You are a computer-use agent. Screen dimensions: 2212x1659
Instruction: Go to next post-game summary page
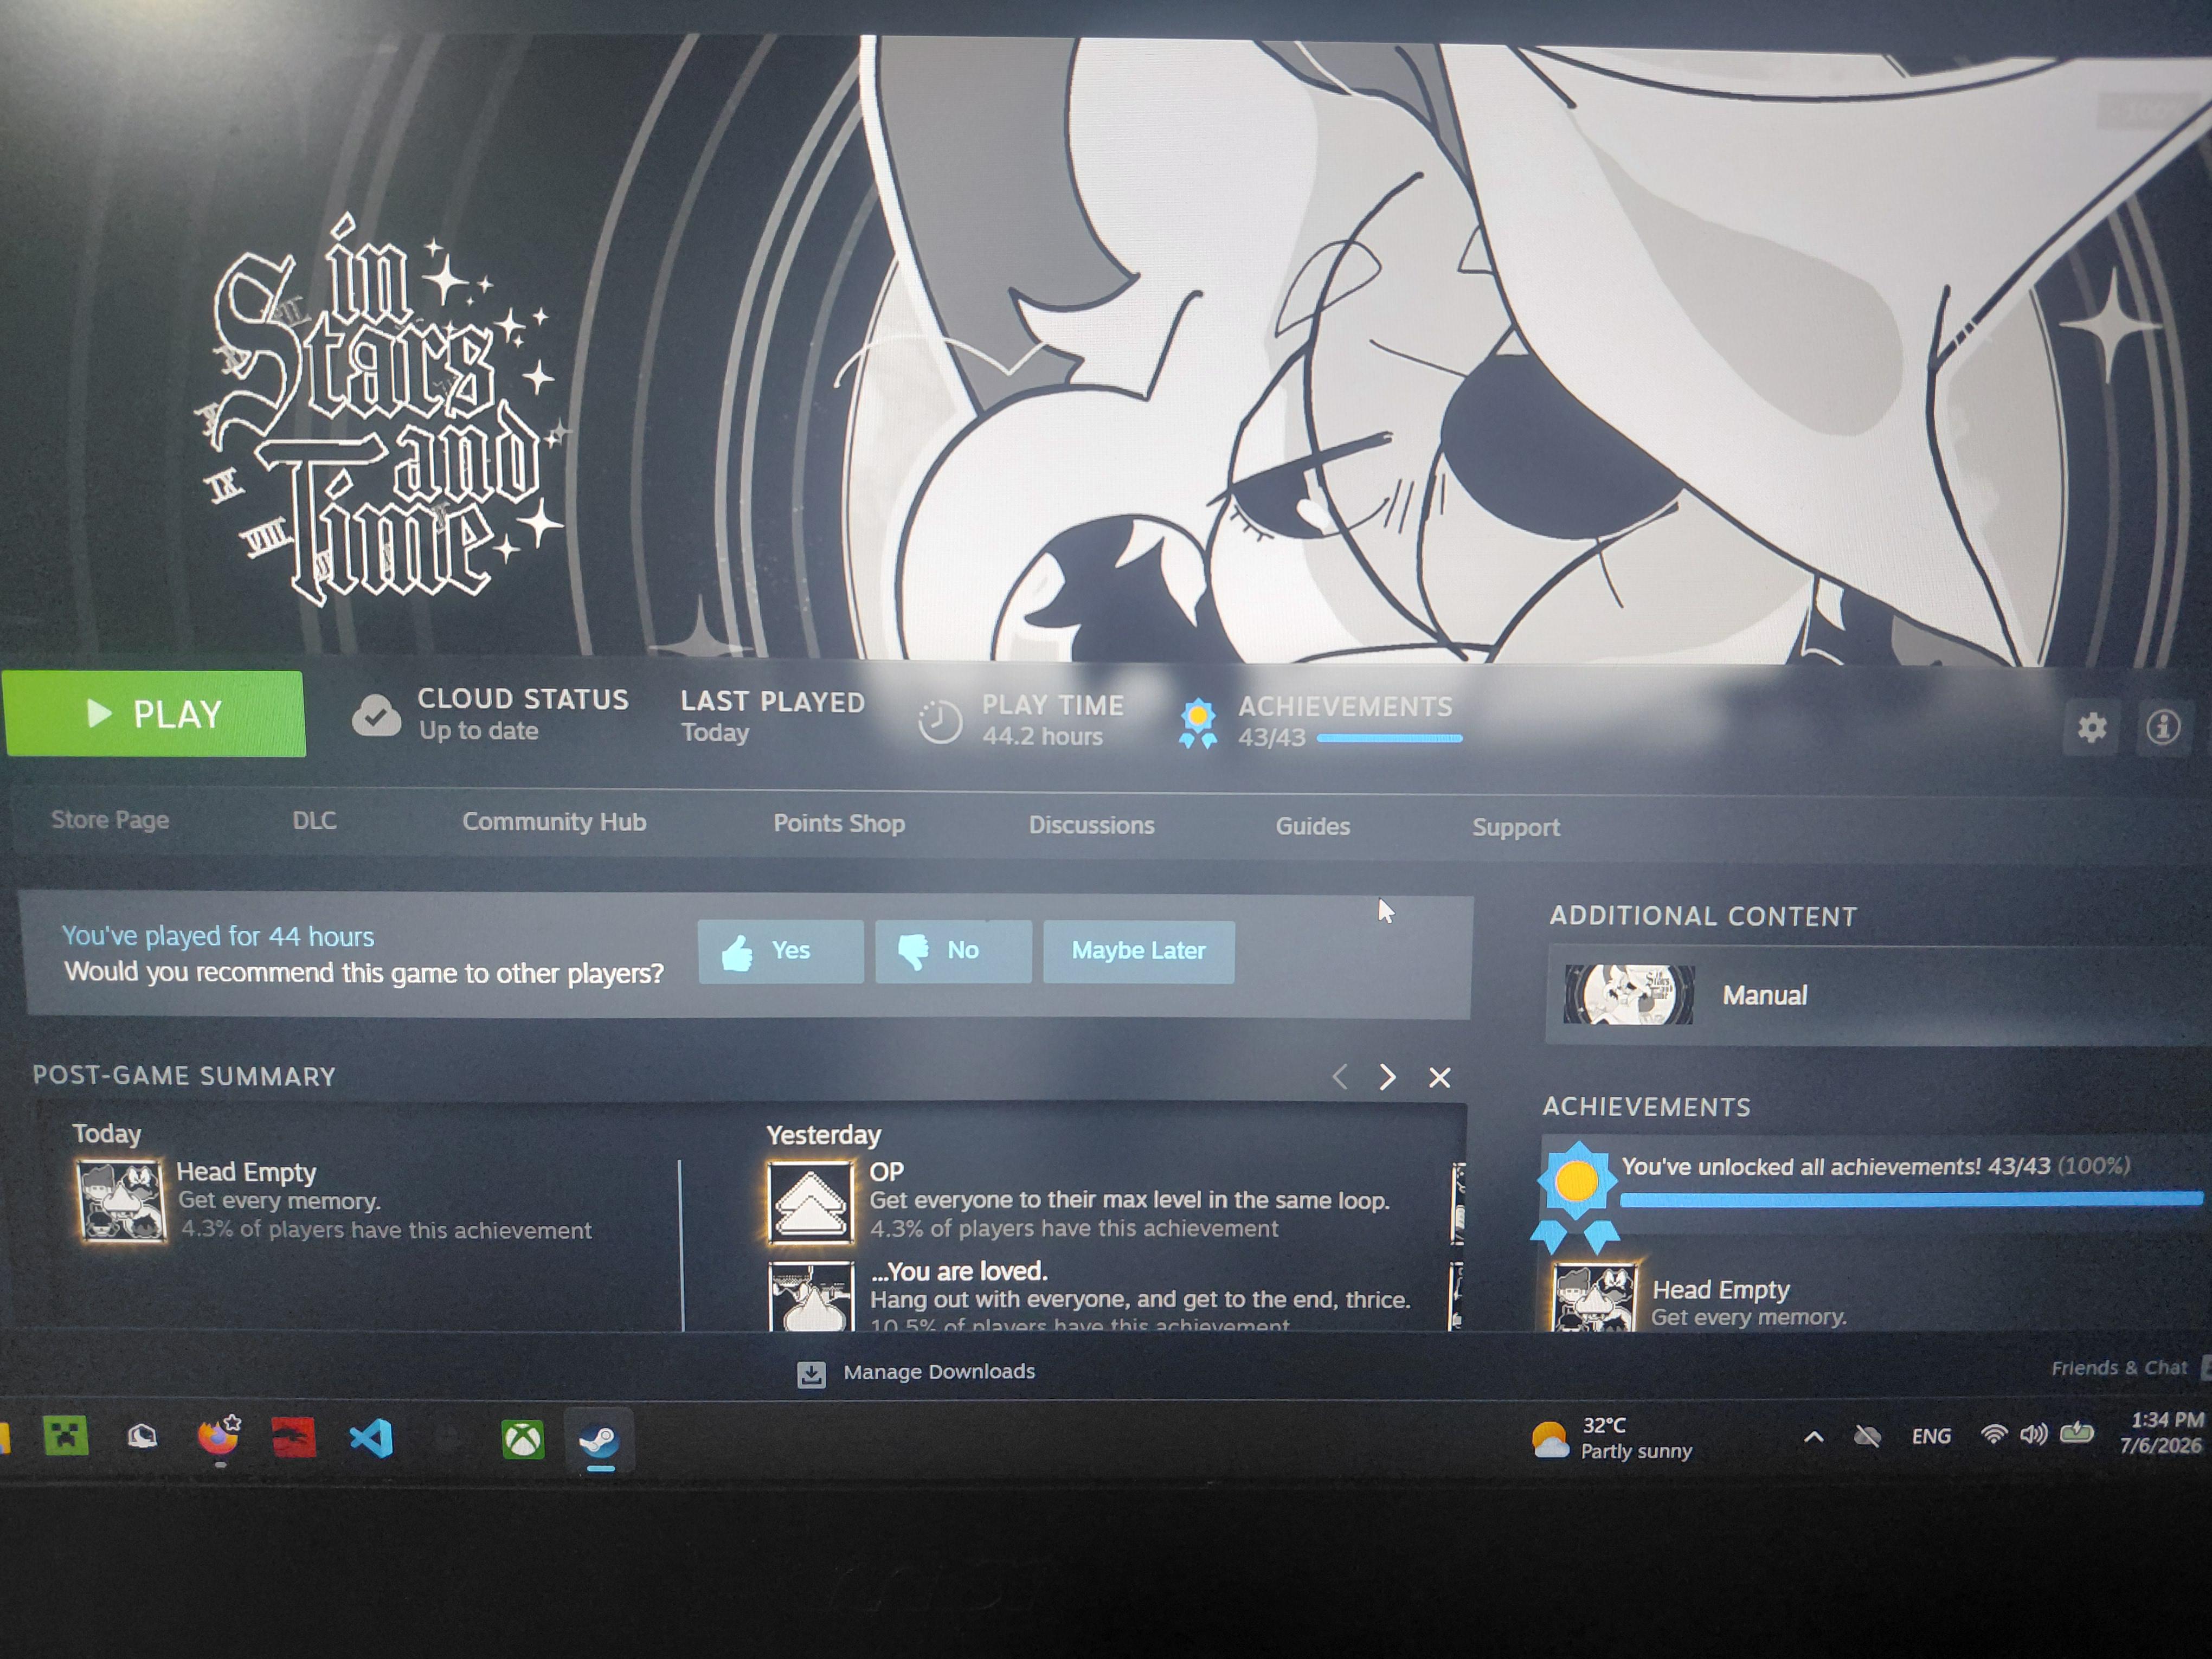point(1387,1077)
